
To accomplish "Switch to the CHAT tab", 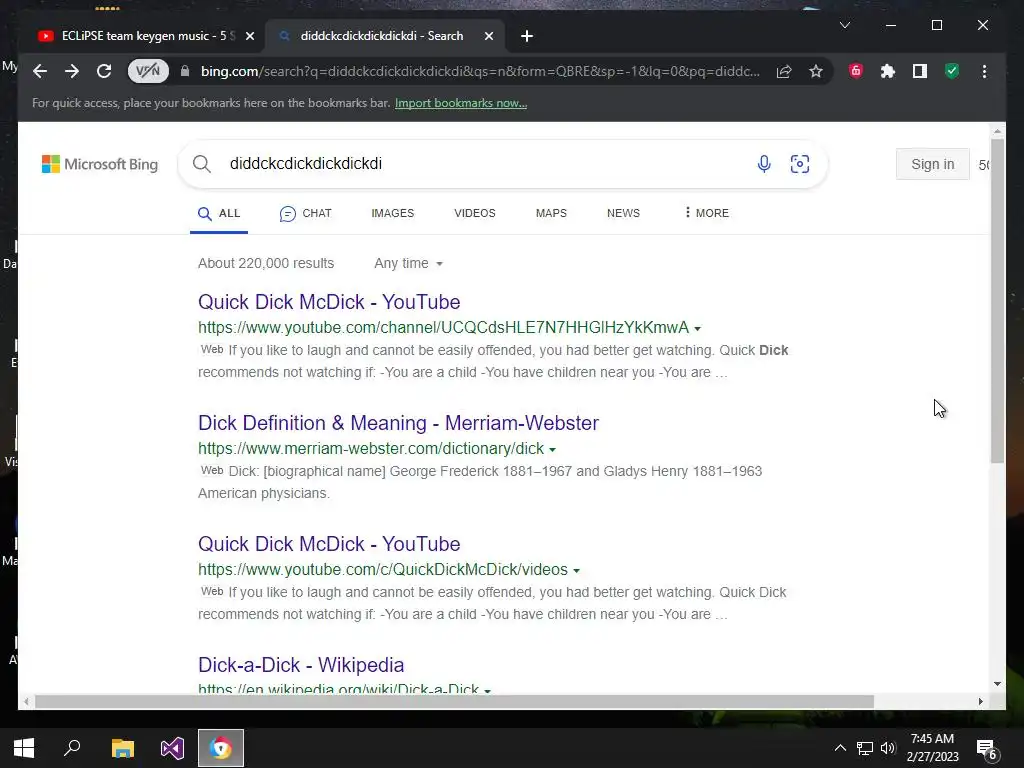I will coord(306,214).
